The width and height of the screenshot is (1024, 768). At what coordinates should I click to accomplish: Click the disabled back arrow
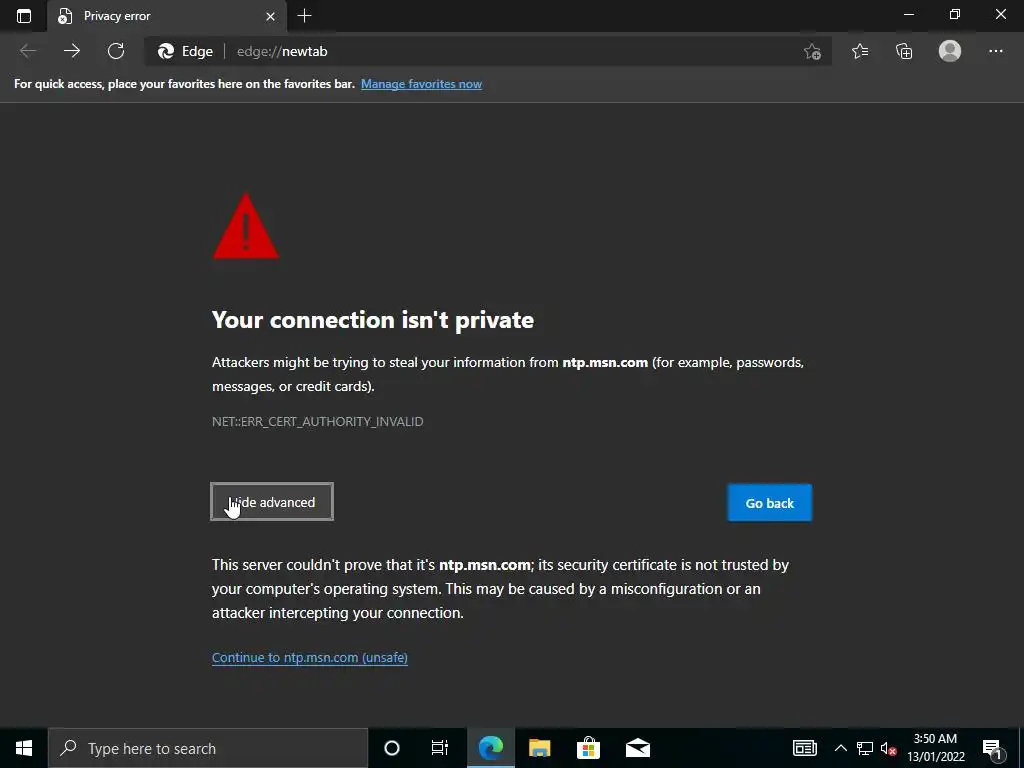click(28, 51)
